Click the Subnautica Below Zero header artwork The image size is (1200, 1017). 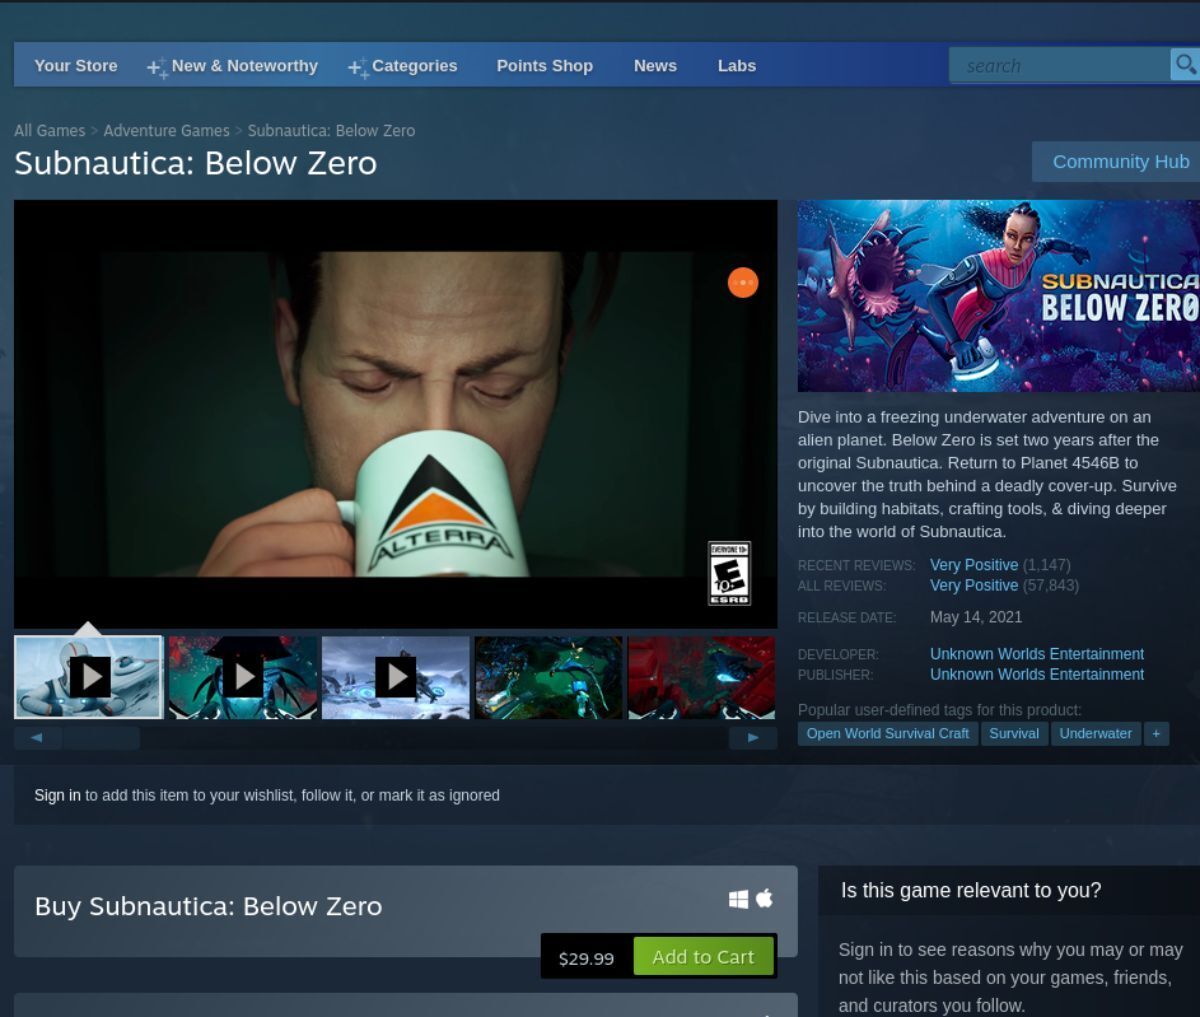pyautogui.click(x=999, y=296)
